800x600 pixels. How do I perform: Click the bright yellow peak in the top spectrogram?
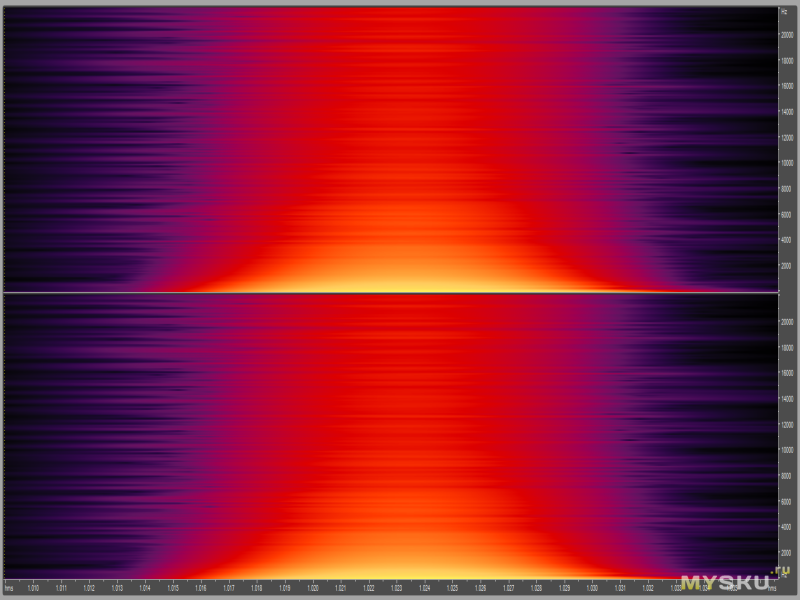[400, 280]
